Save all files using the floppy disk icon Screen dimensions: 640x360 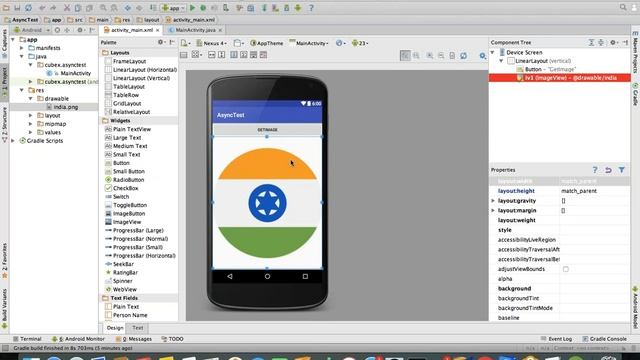pyautogui.click(x=17, y=8)
